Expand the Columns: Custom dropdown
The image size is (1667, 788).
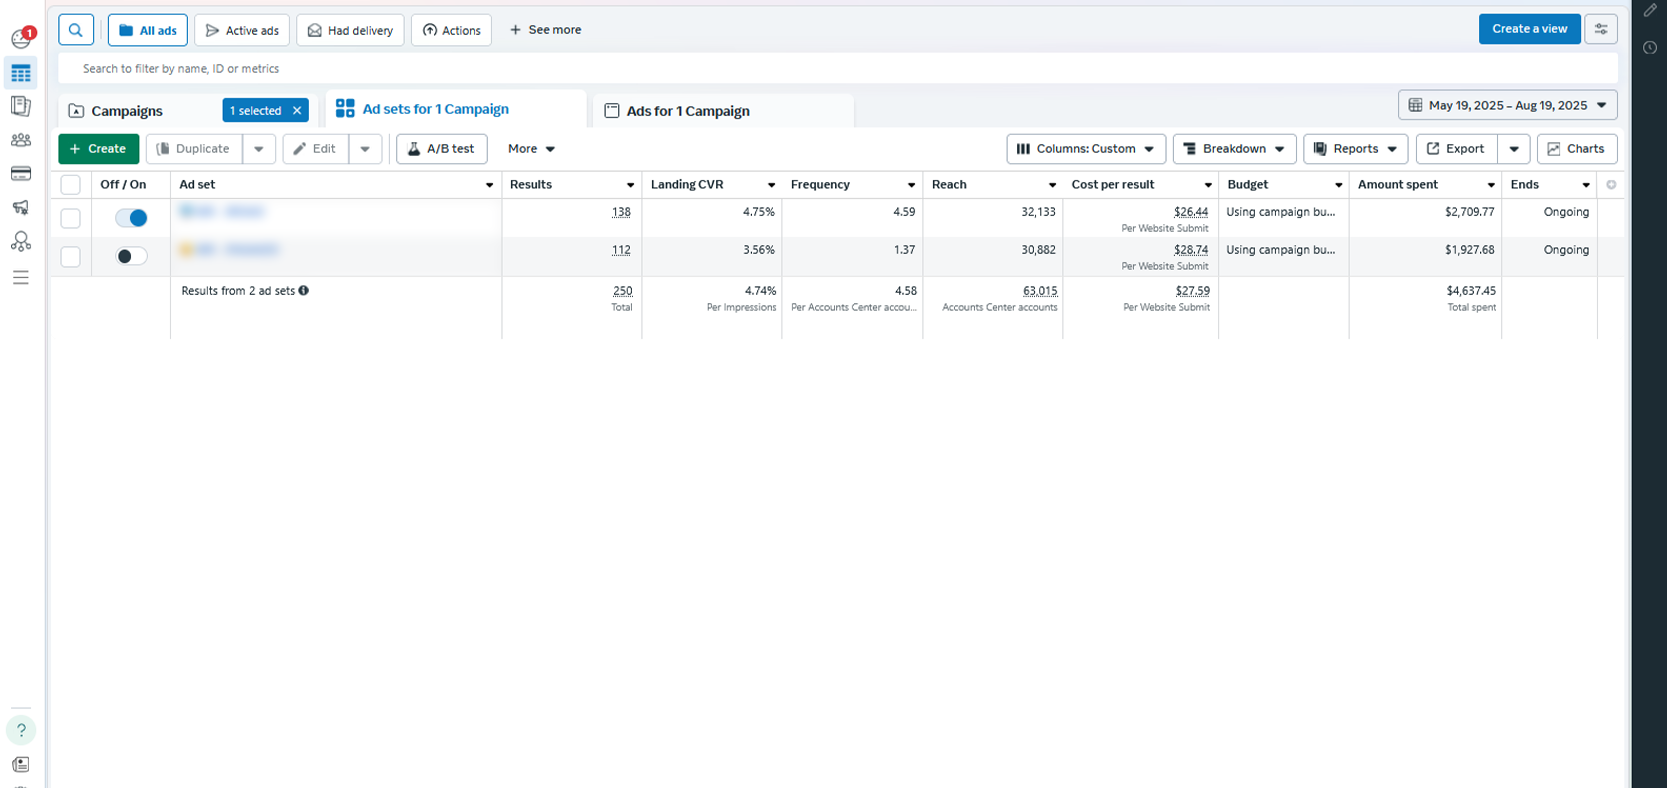(x=1085, y=149)
